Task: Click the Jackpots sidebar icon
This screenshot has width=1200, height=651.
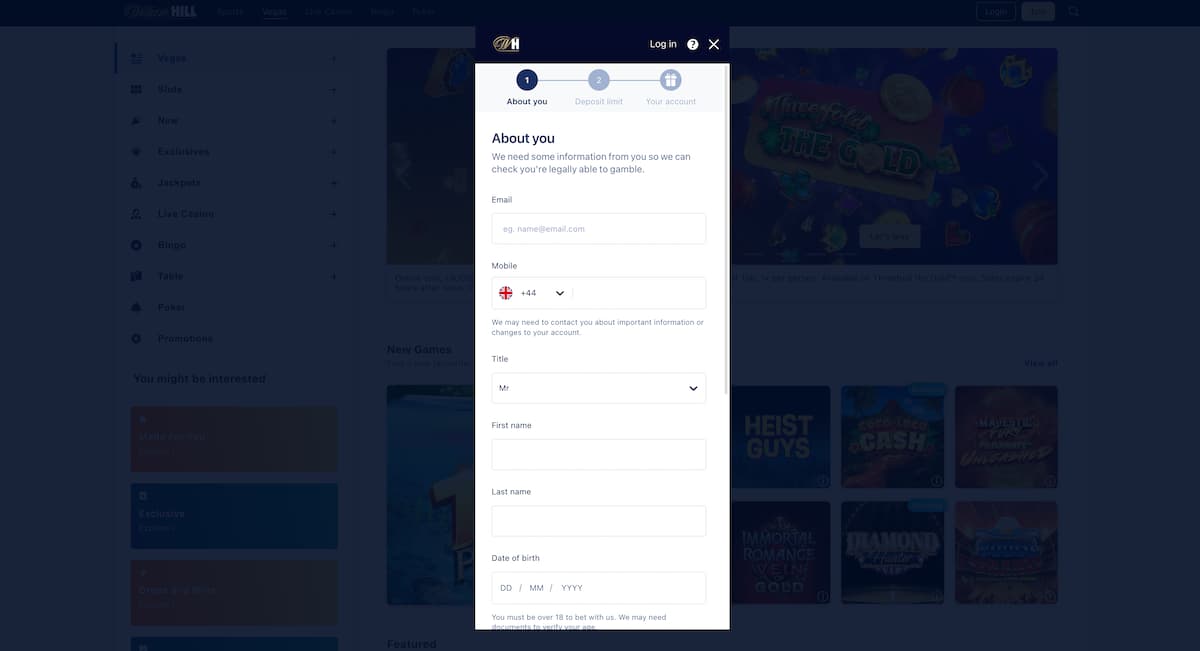Action: click(136, 183)
